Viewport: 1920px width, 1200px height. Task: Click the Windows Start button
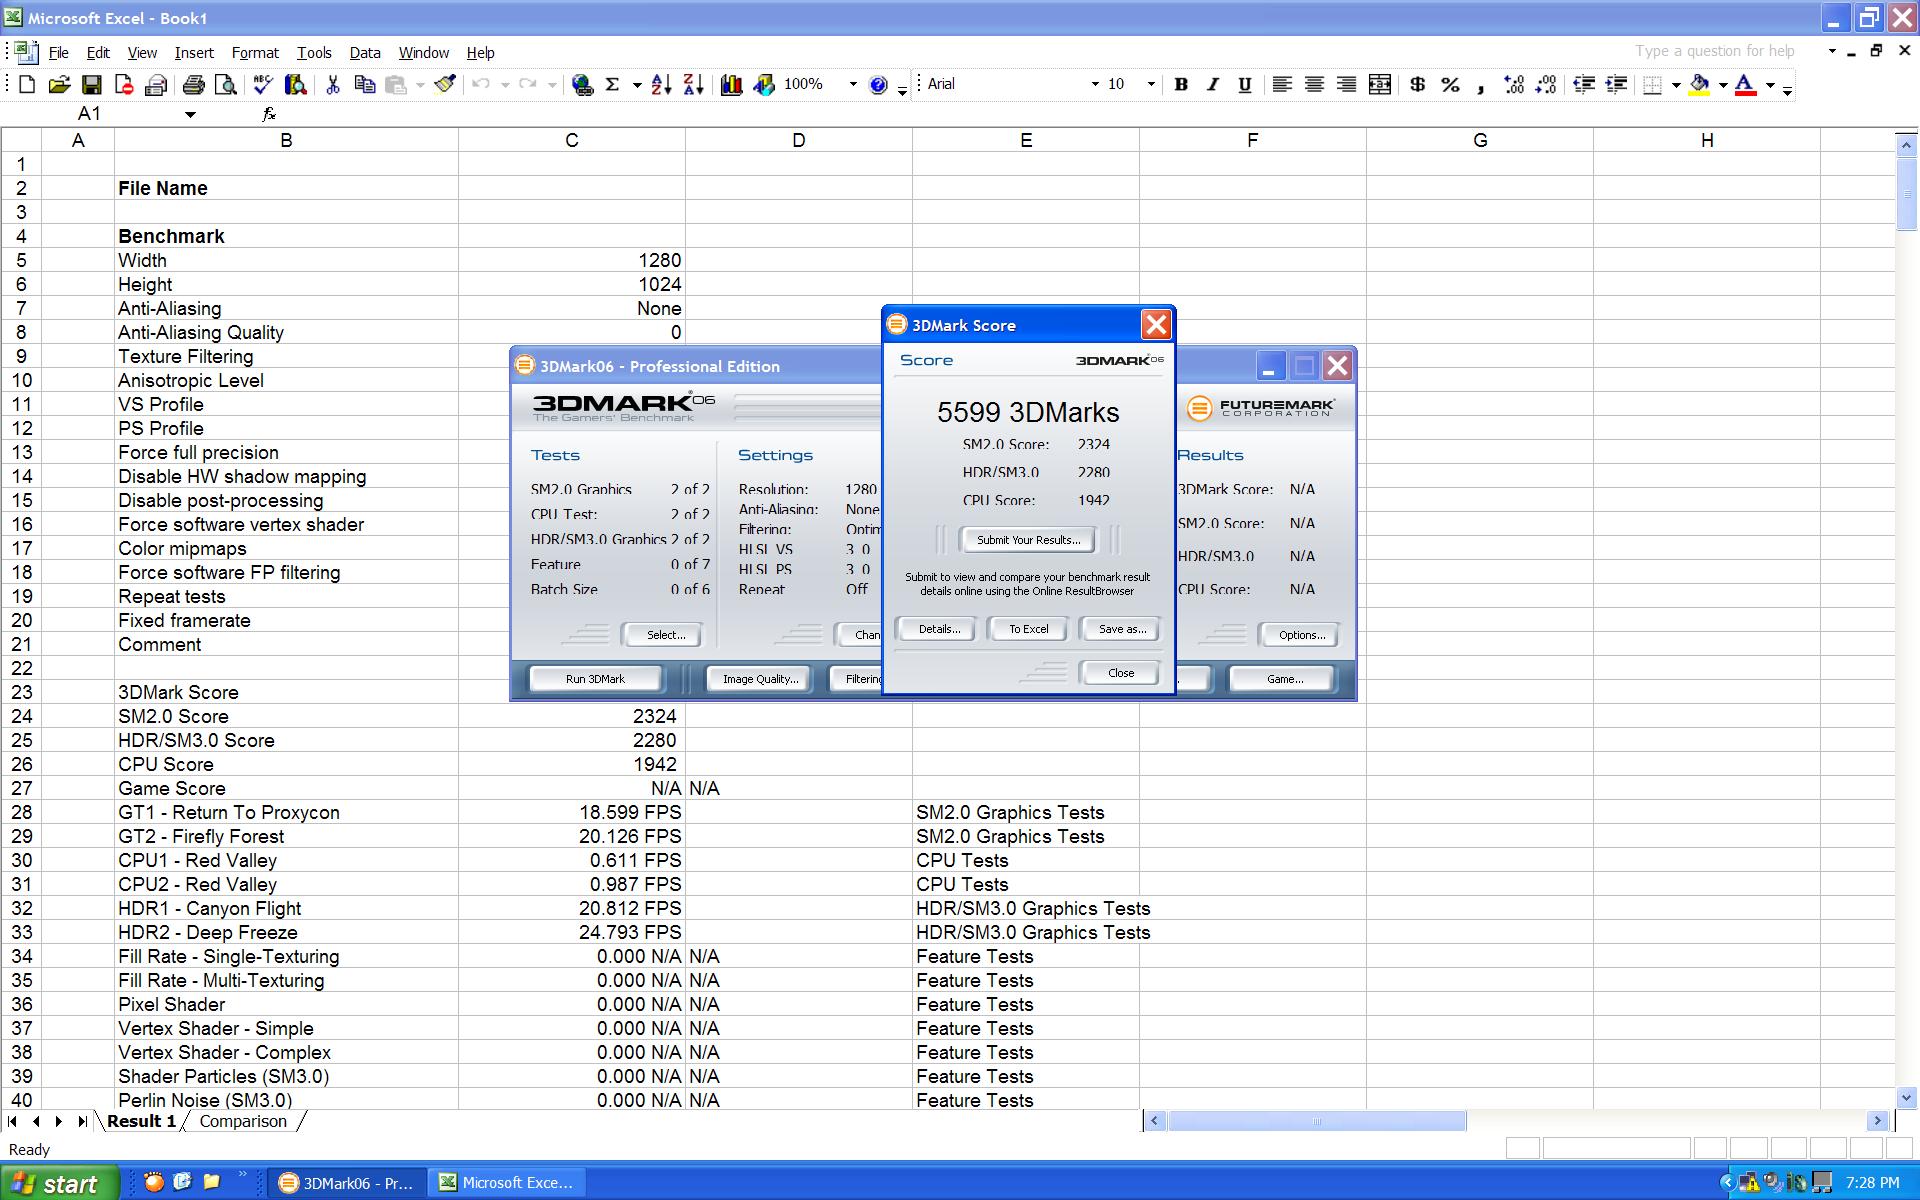[x=59, y=1183]
